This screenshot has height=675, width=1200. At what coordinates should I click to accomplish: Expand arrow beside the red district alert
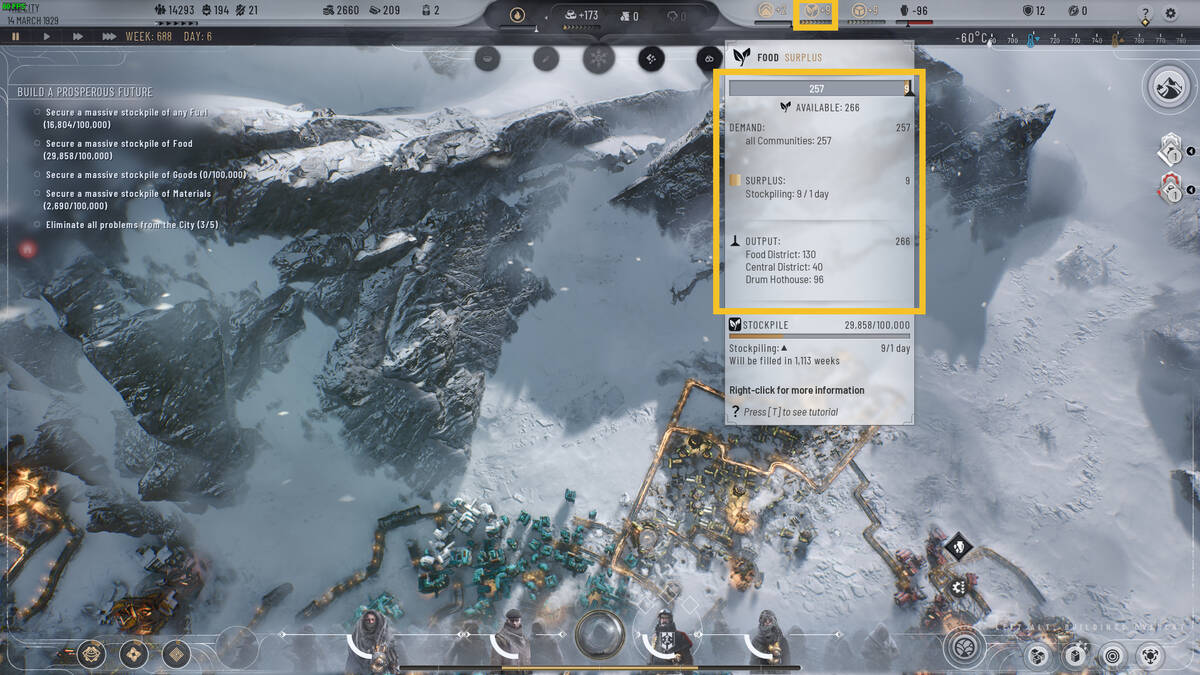click(1191, 190)
